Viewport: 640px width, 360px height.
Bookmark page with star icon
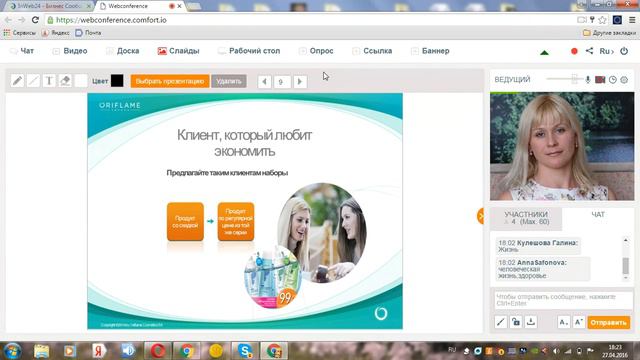602,20
